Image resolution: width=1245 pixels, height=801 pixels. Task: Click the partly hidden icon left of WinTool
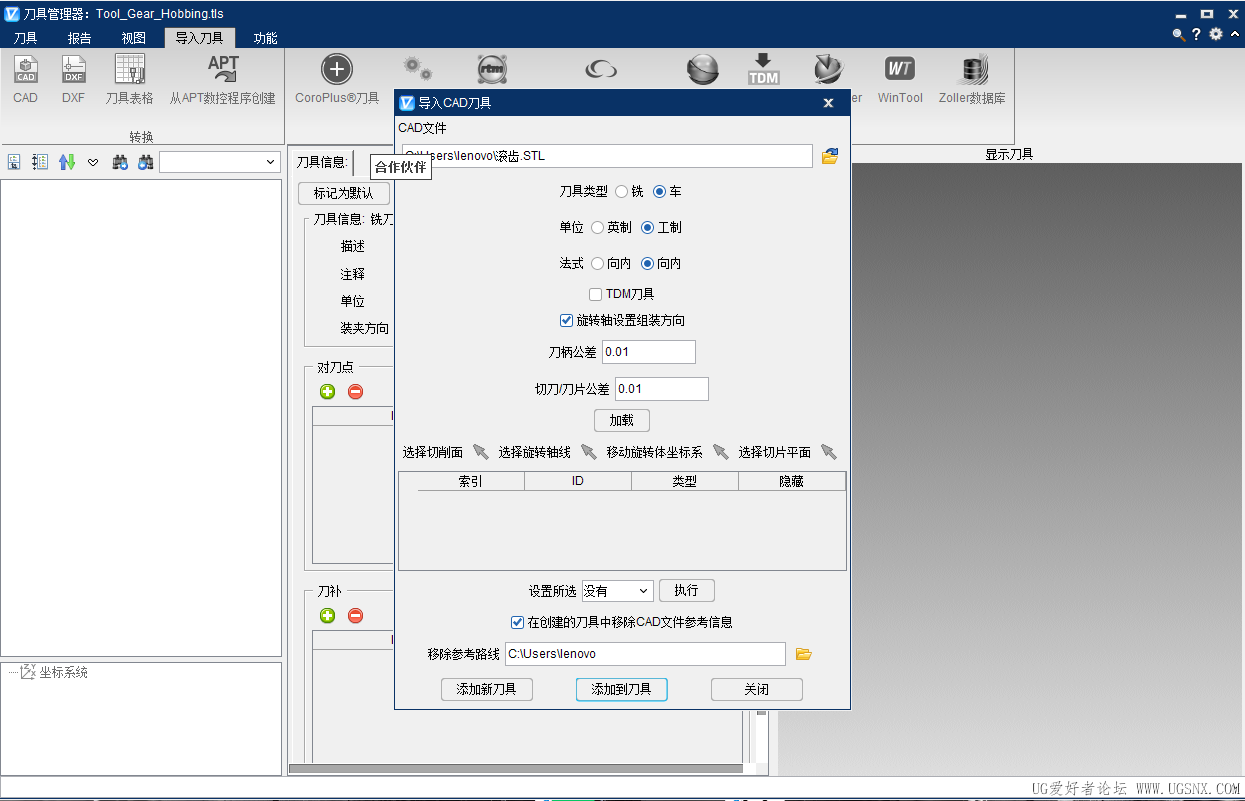[x=830, y=69]
